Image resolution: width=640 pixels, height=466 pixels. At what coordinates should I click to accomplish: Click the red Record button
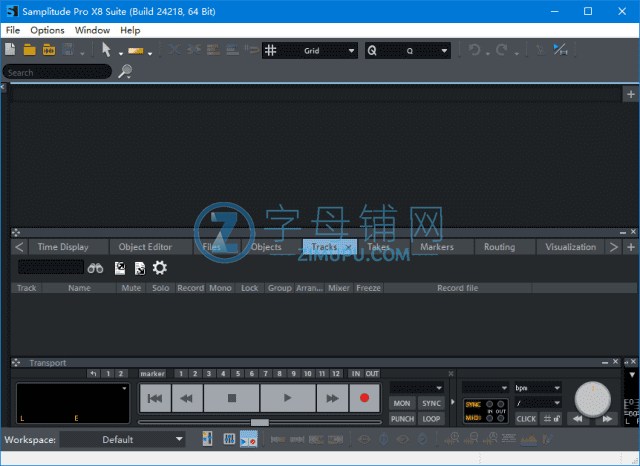tap(364, 398)
